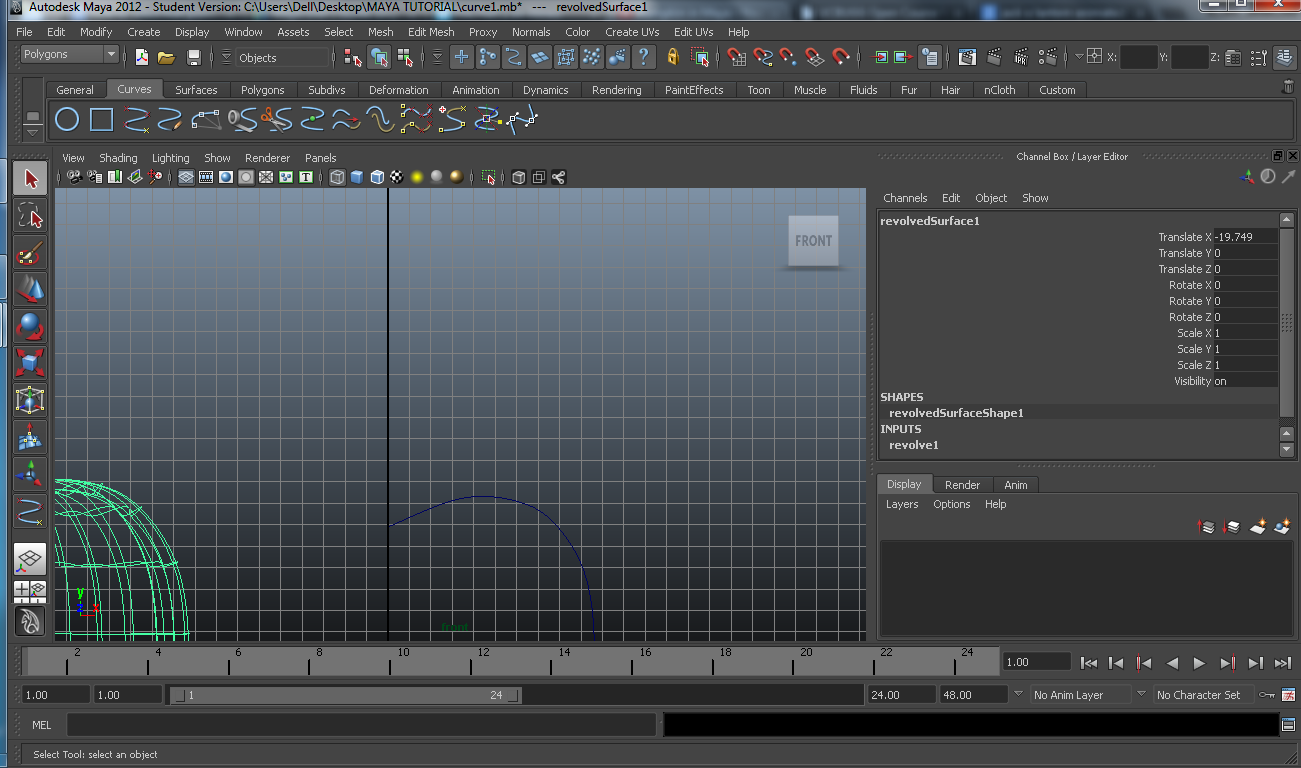The image size is (1301, 768).
Task: Click the Insert Knot shelf icon
Action: 312,121
